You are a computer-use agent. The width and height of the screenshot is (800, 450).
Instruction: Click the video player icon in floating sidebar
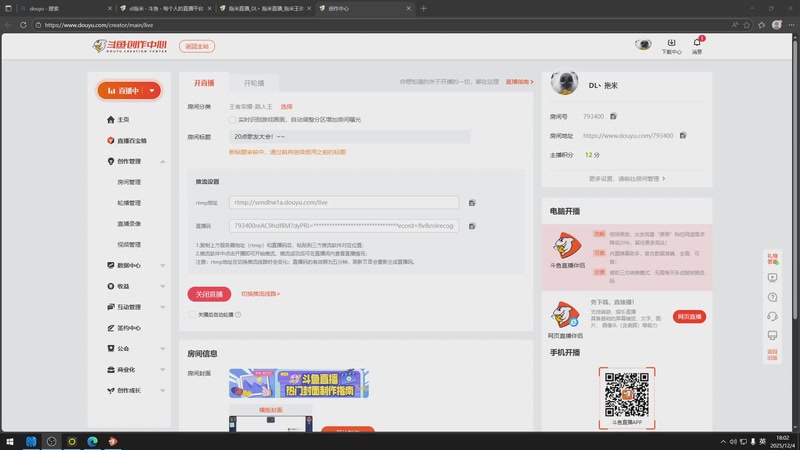click(x=772, y=278)
